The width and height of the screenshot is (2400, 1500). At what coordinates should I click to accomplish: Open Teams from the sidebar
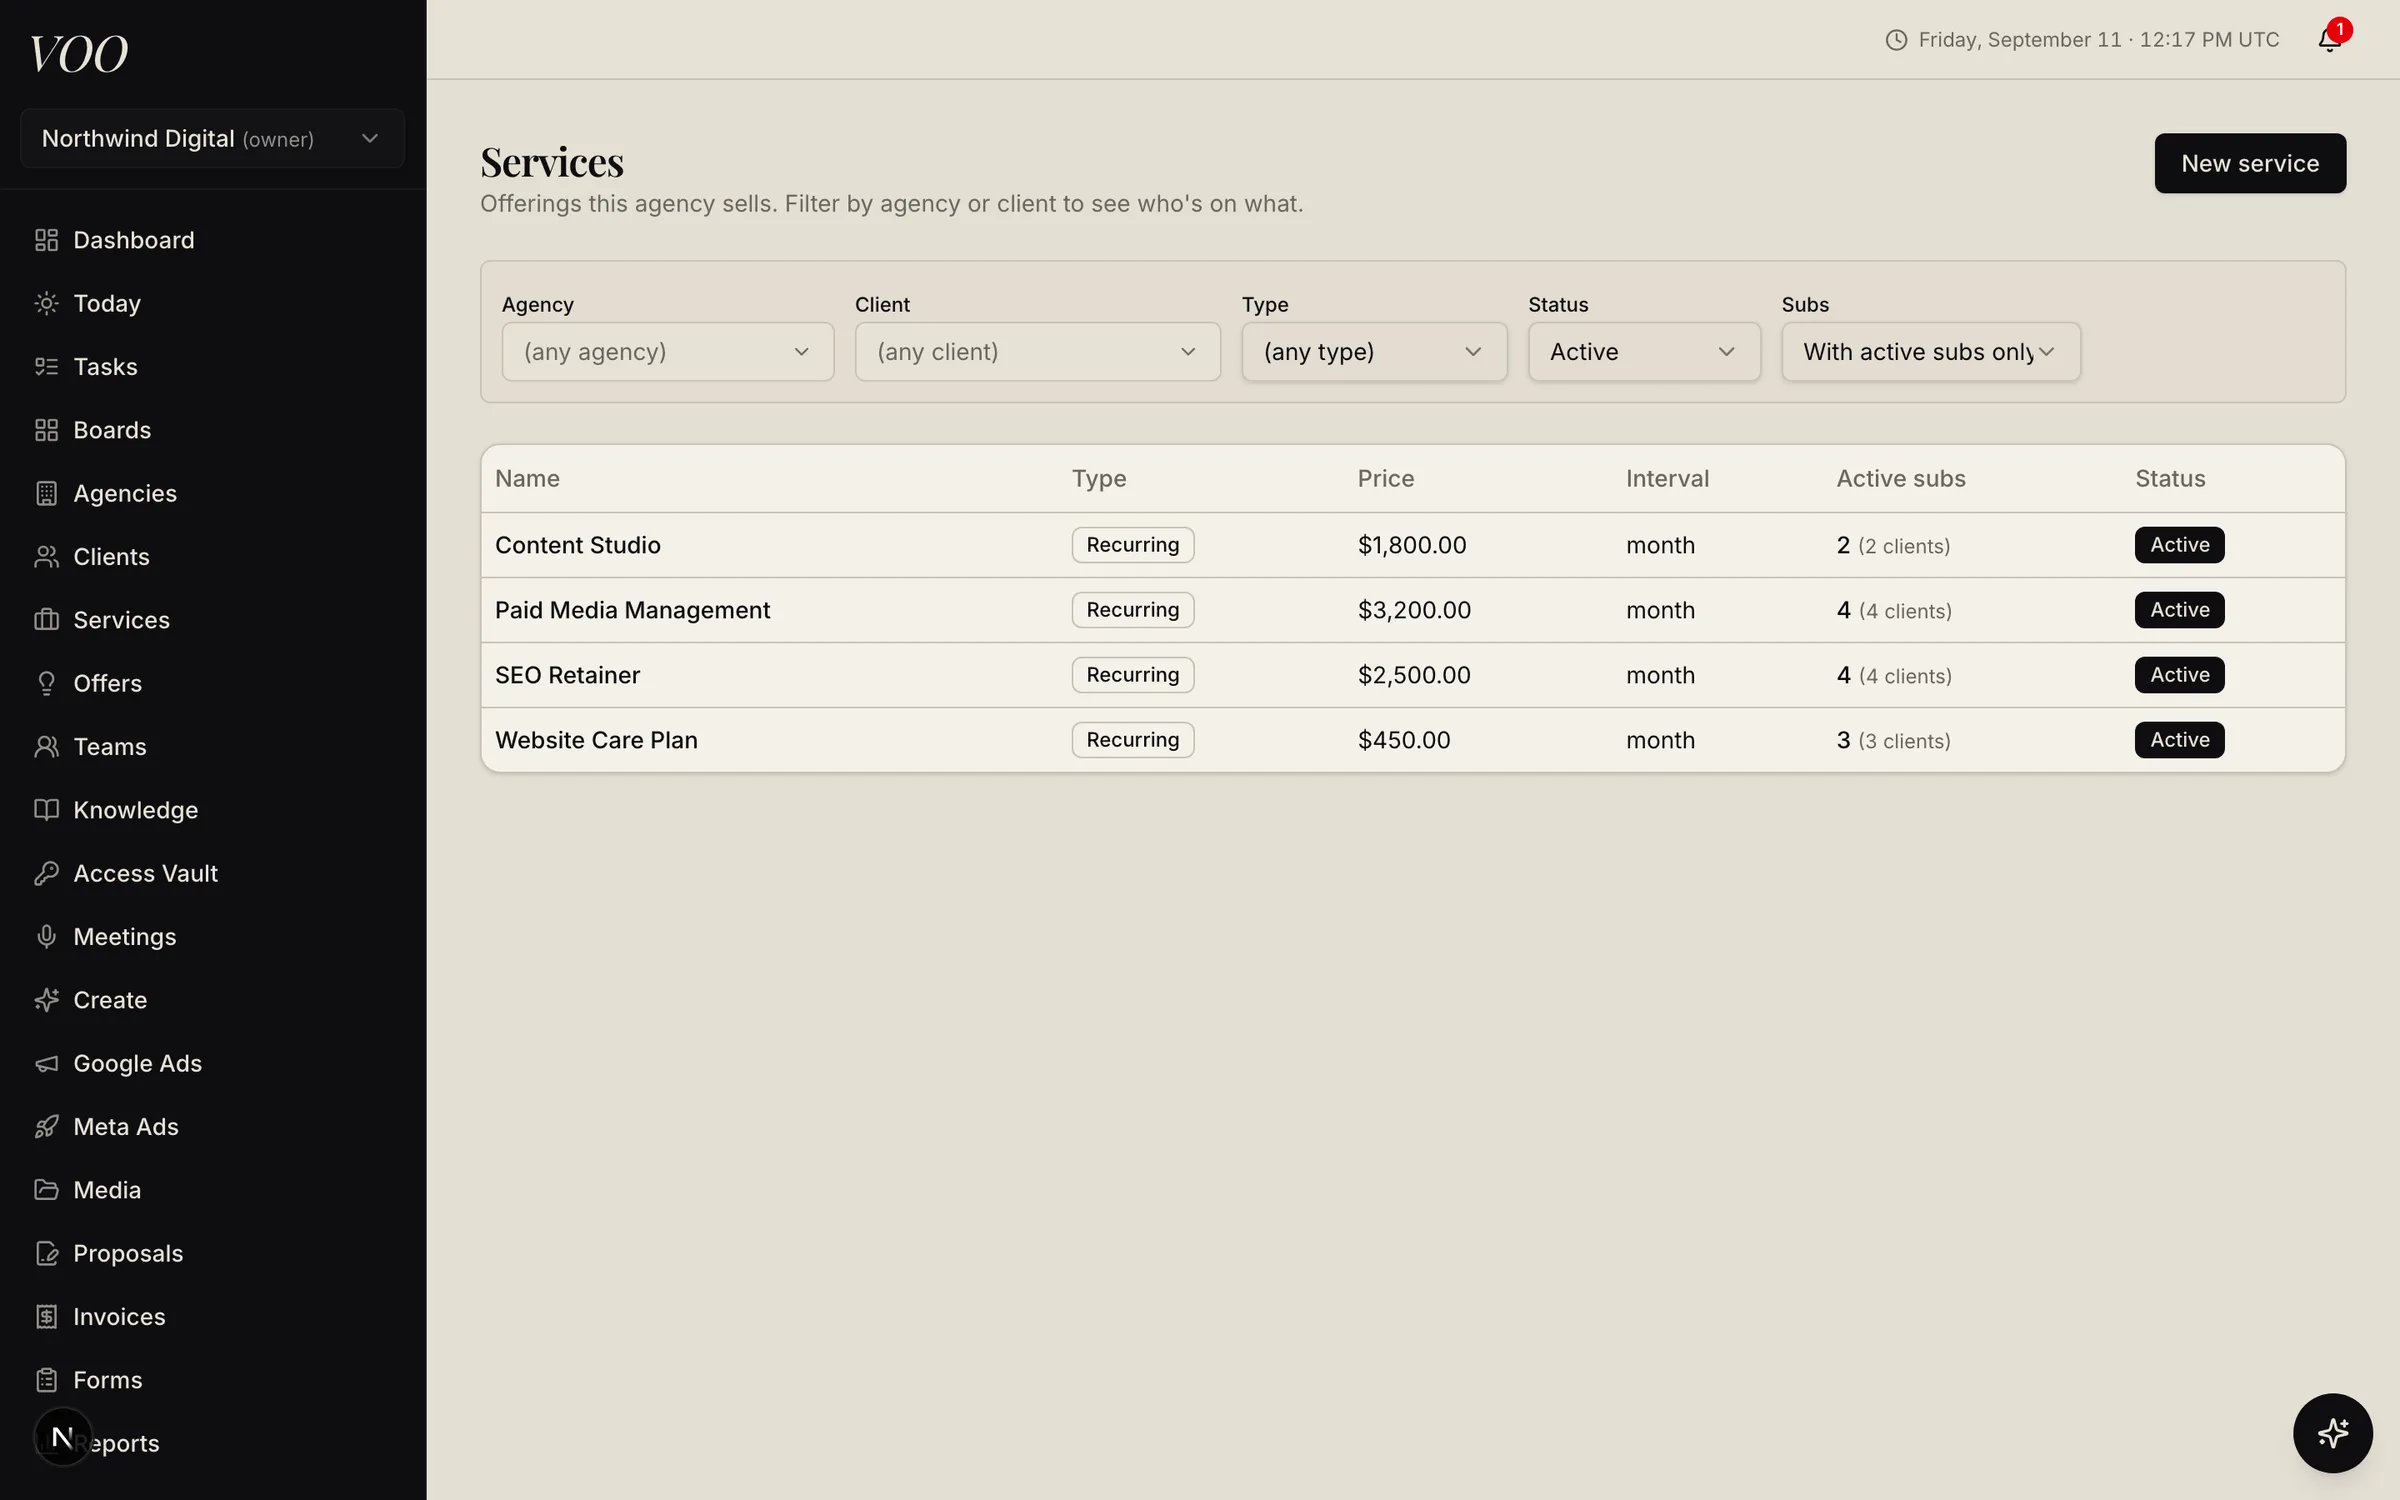(x=110, y=747)
